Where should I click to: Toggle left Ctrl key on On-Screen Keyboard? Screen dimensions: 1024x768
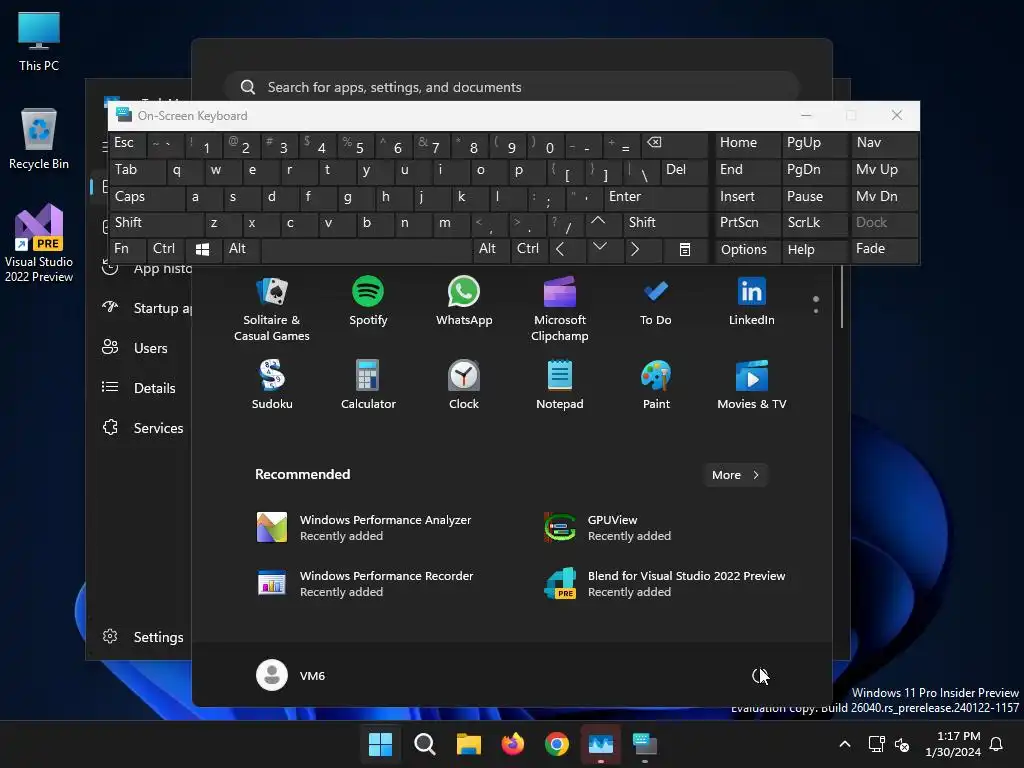166,249
